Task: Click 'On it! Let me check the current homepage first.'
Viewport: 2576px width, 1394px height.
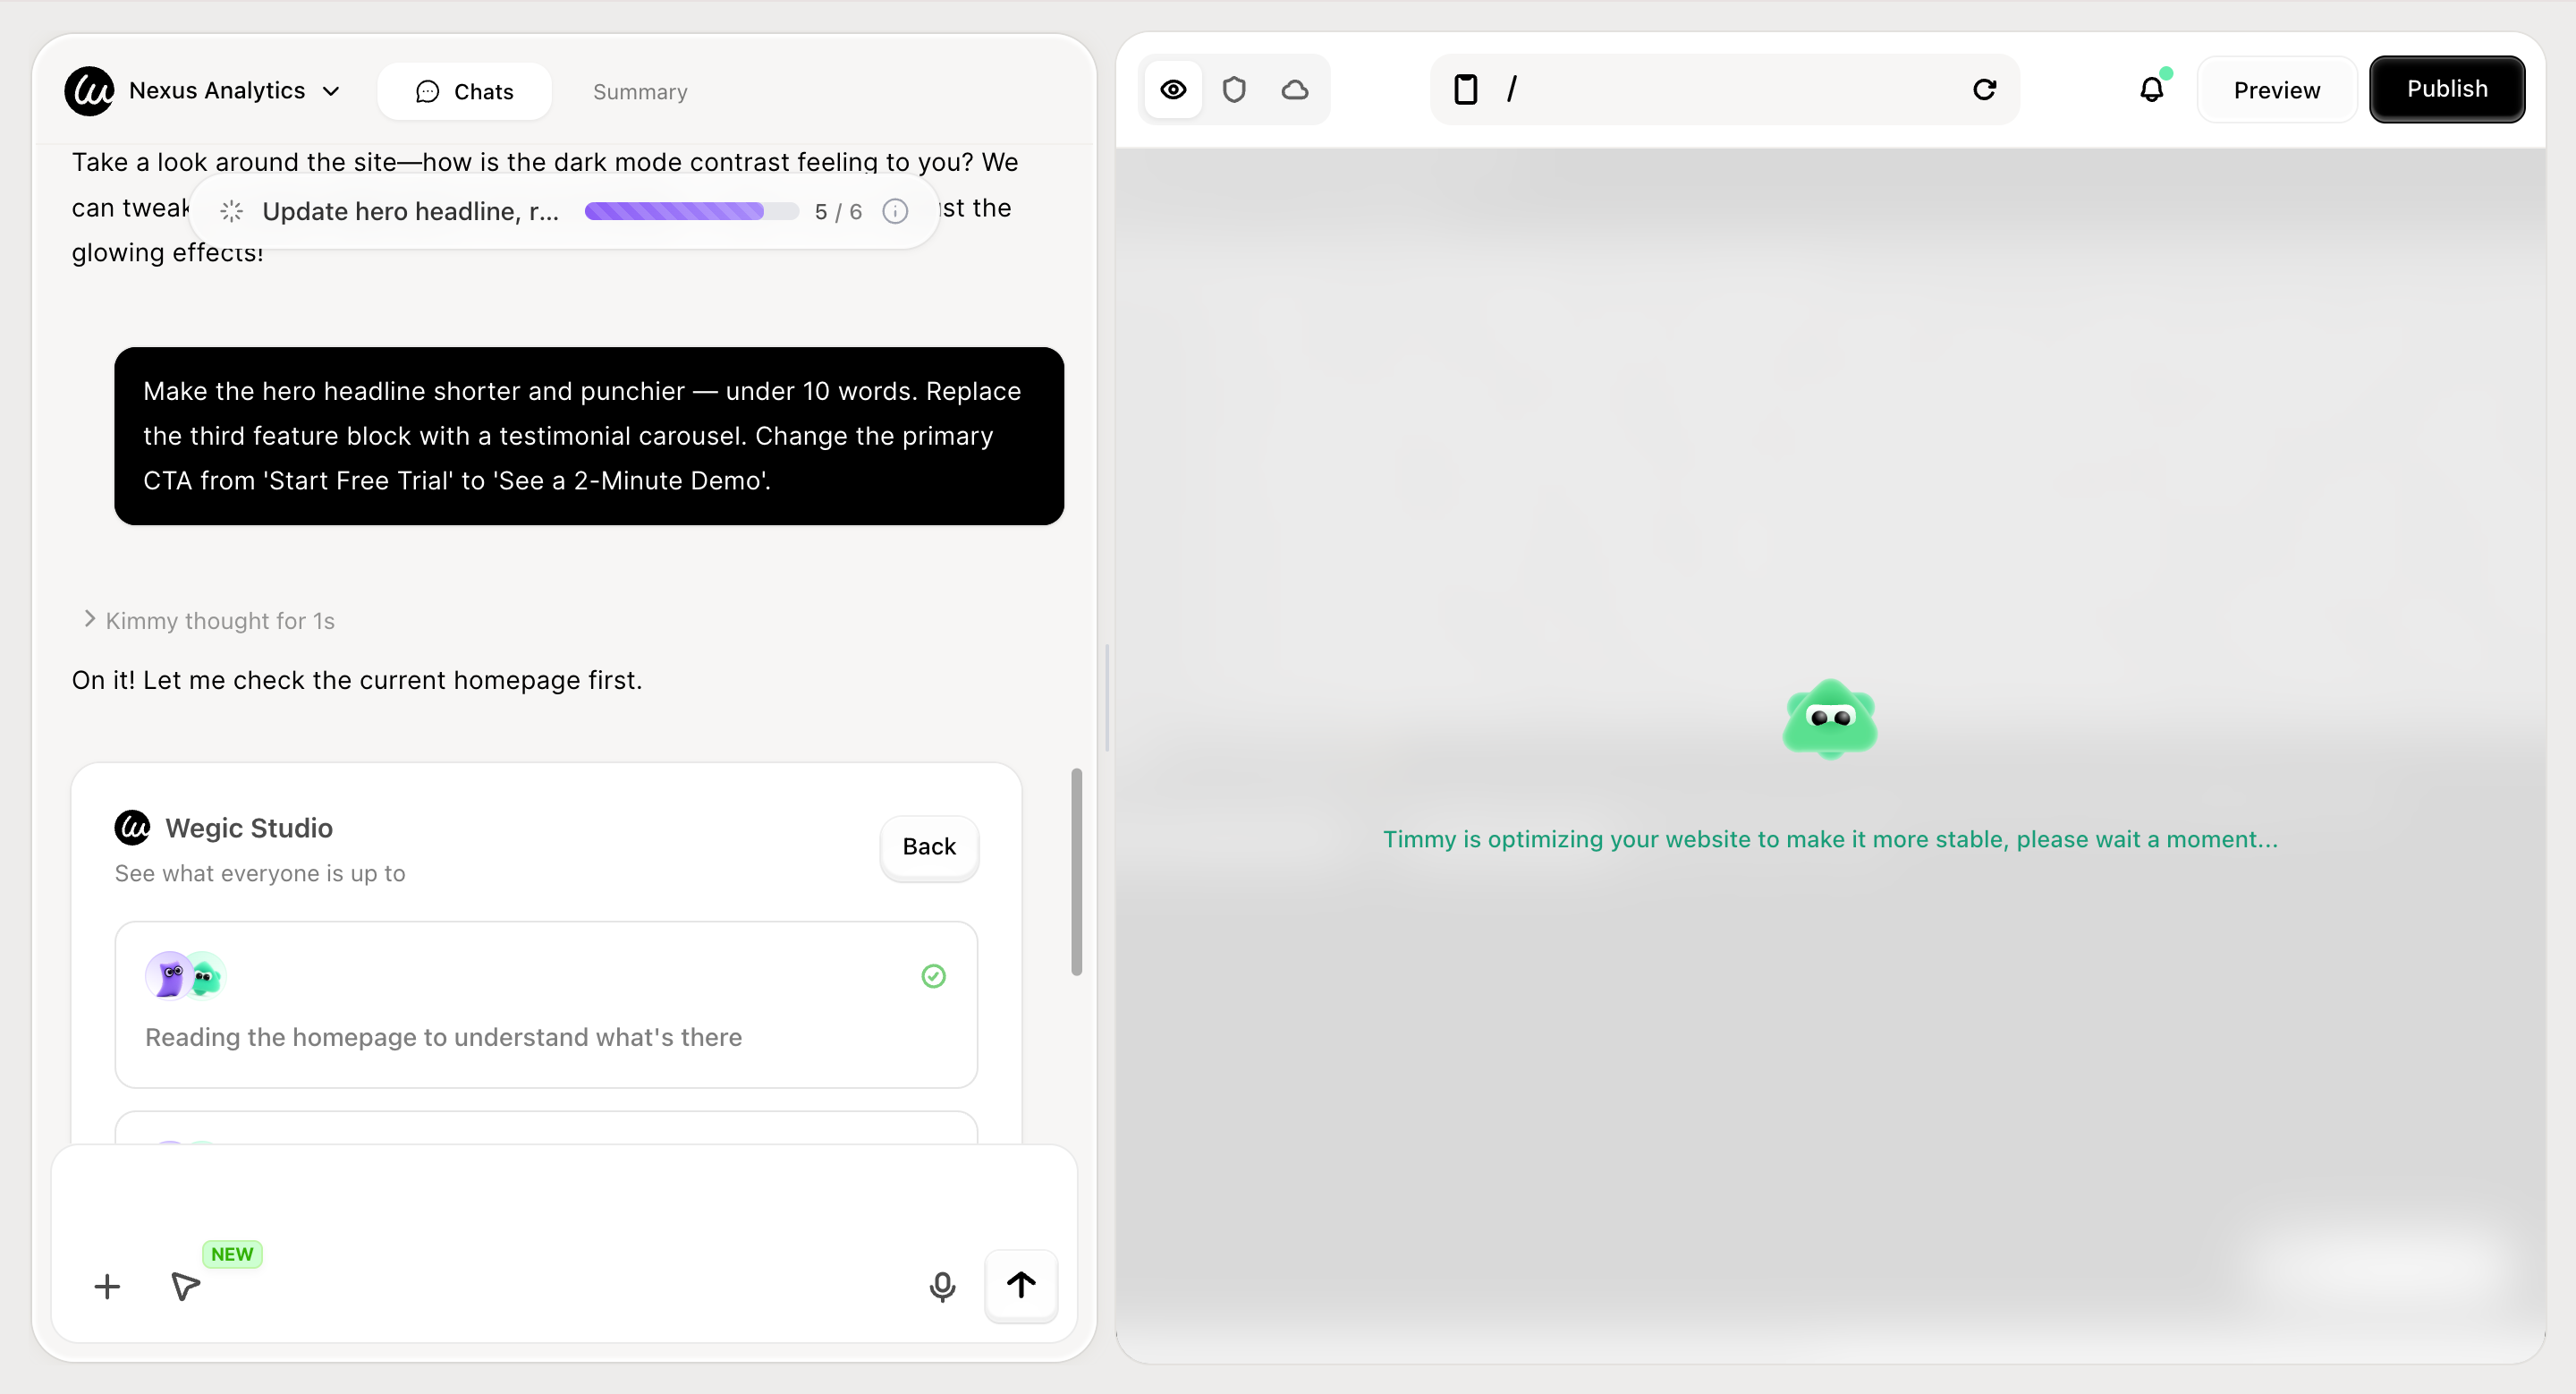Action: pos(357,681)
